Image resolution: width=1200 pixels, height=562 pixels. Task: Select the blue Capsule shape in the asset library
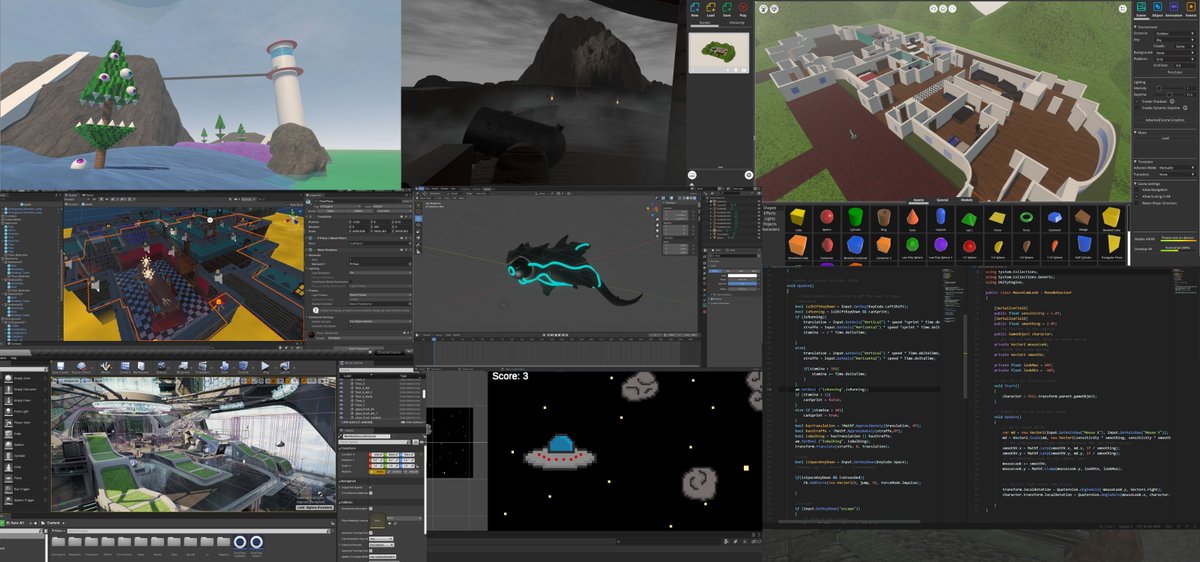(x=940, y=216)
